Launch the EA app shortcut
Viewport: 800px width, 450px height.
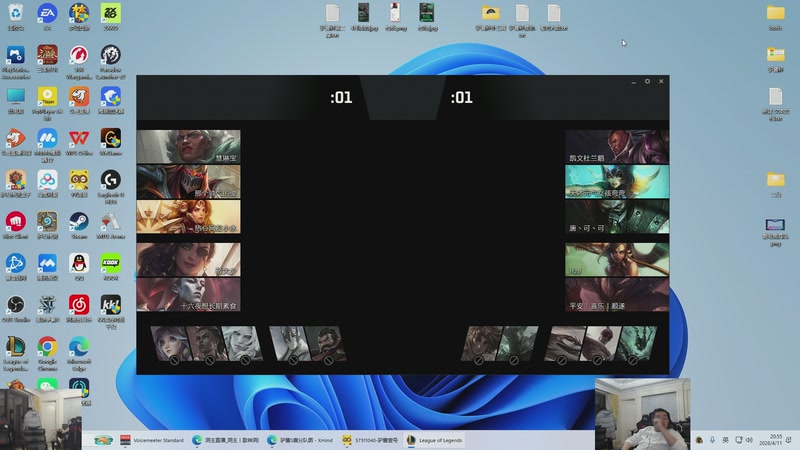[x=47, y=14]
